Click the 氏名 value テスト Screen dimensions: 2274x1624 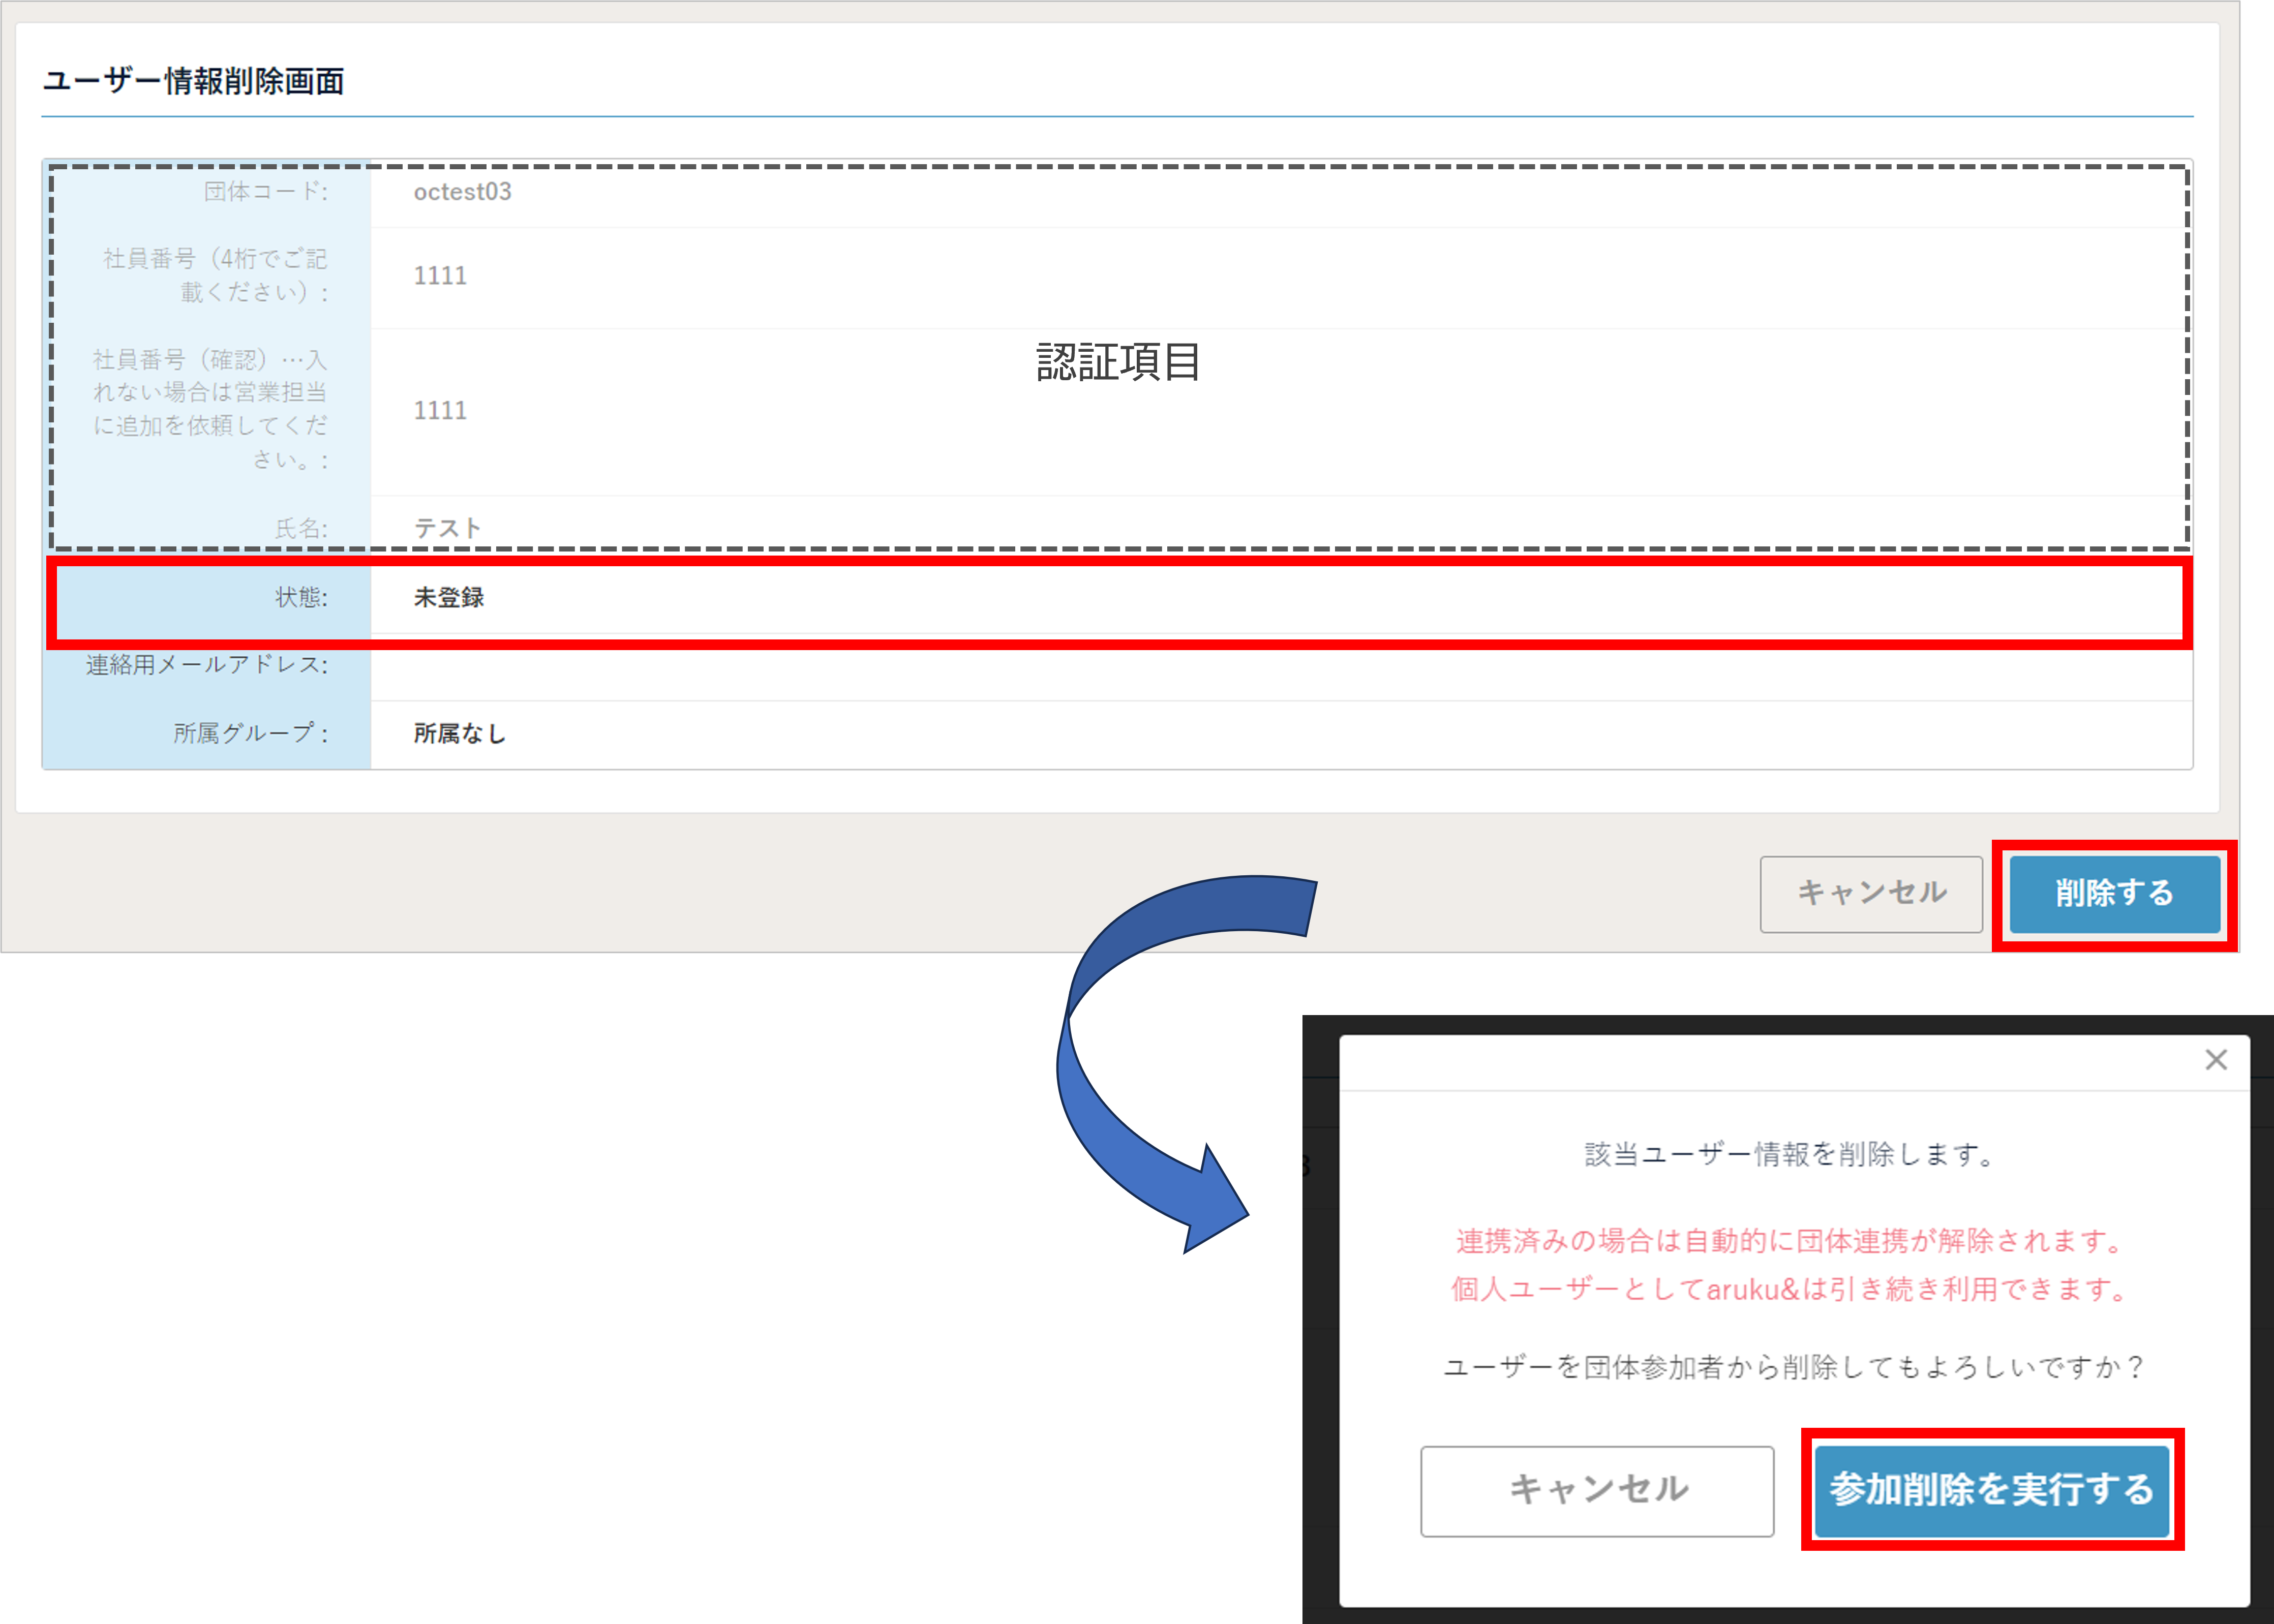(x=448, y=528)
